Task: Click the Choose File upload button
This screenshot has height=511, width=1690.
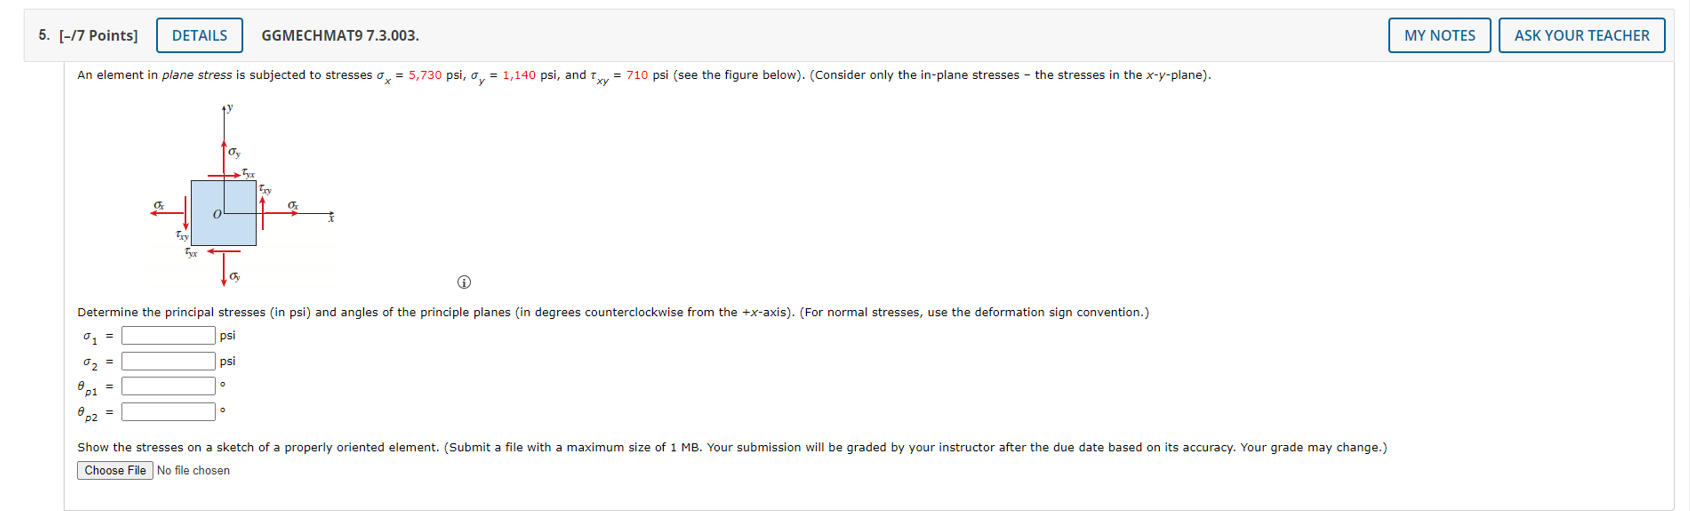Action: (115, 471)
